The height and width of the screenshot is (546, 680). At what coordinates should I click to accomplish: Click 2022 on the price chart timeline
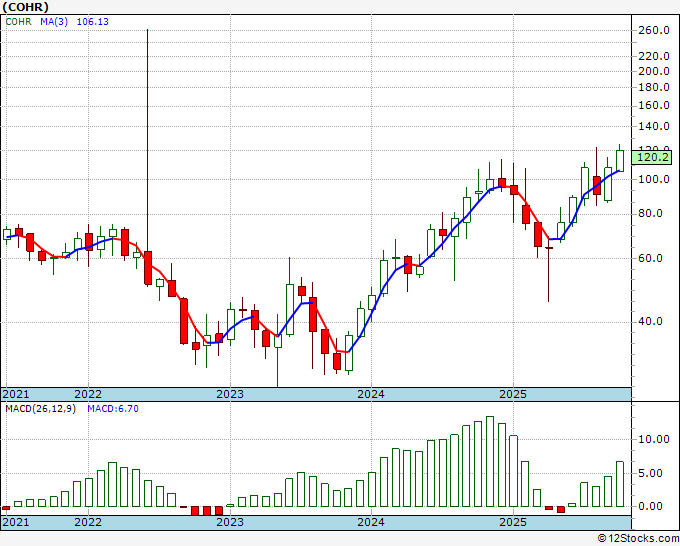[x=88, y=394]
